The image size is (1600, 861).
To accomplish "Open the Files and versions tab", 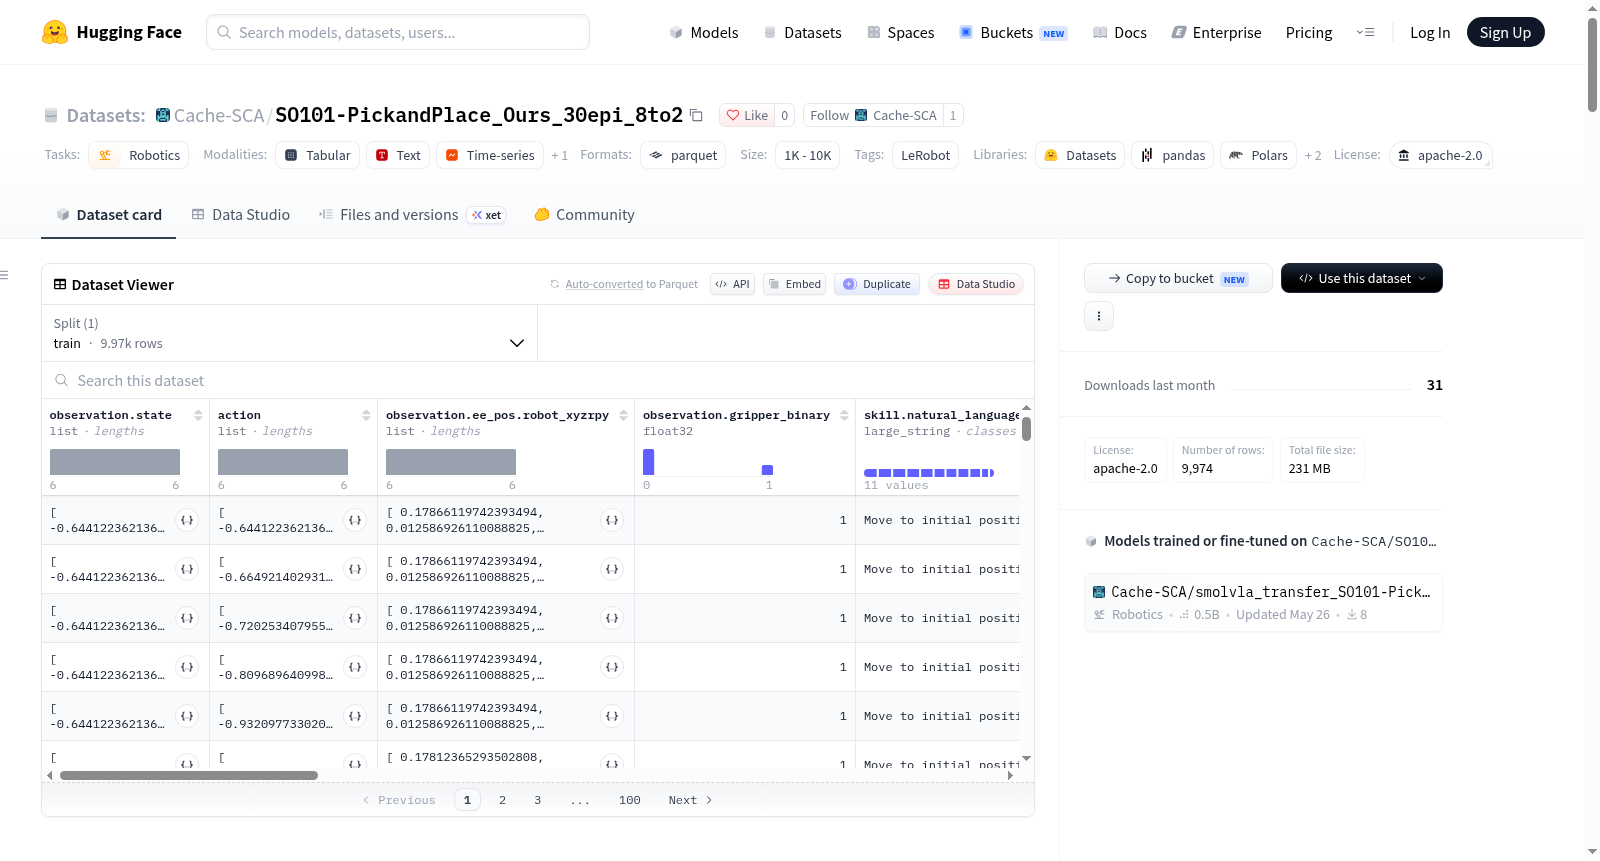I will [412, 215].
